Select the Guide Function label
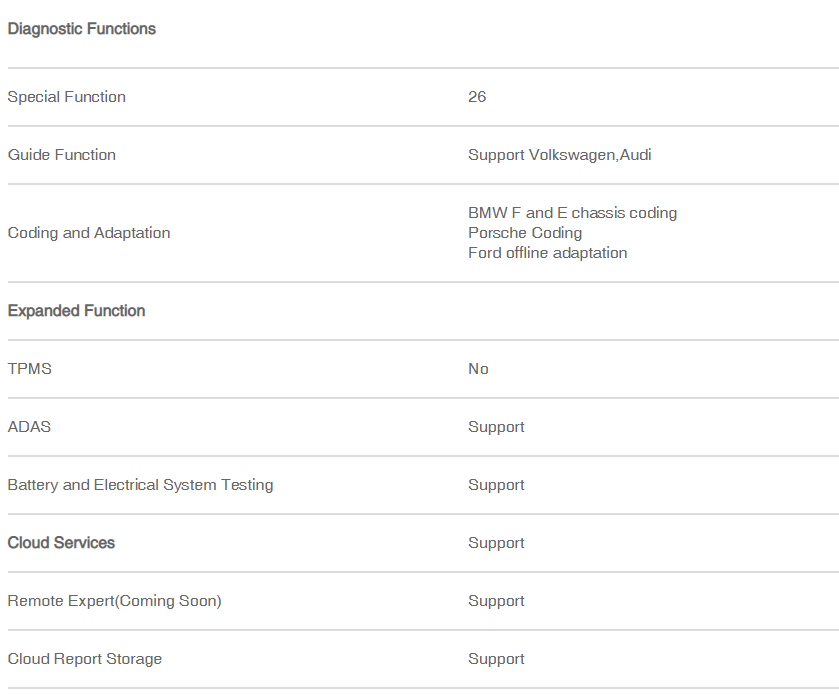Screen dimensions: 839x695 (x=62, y=155)
